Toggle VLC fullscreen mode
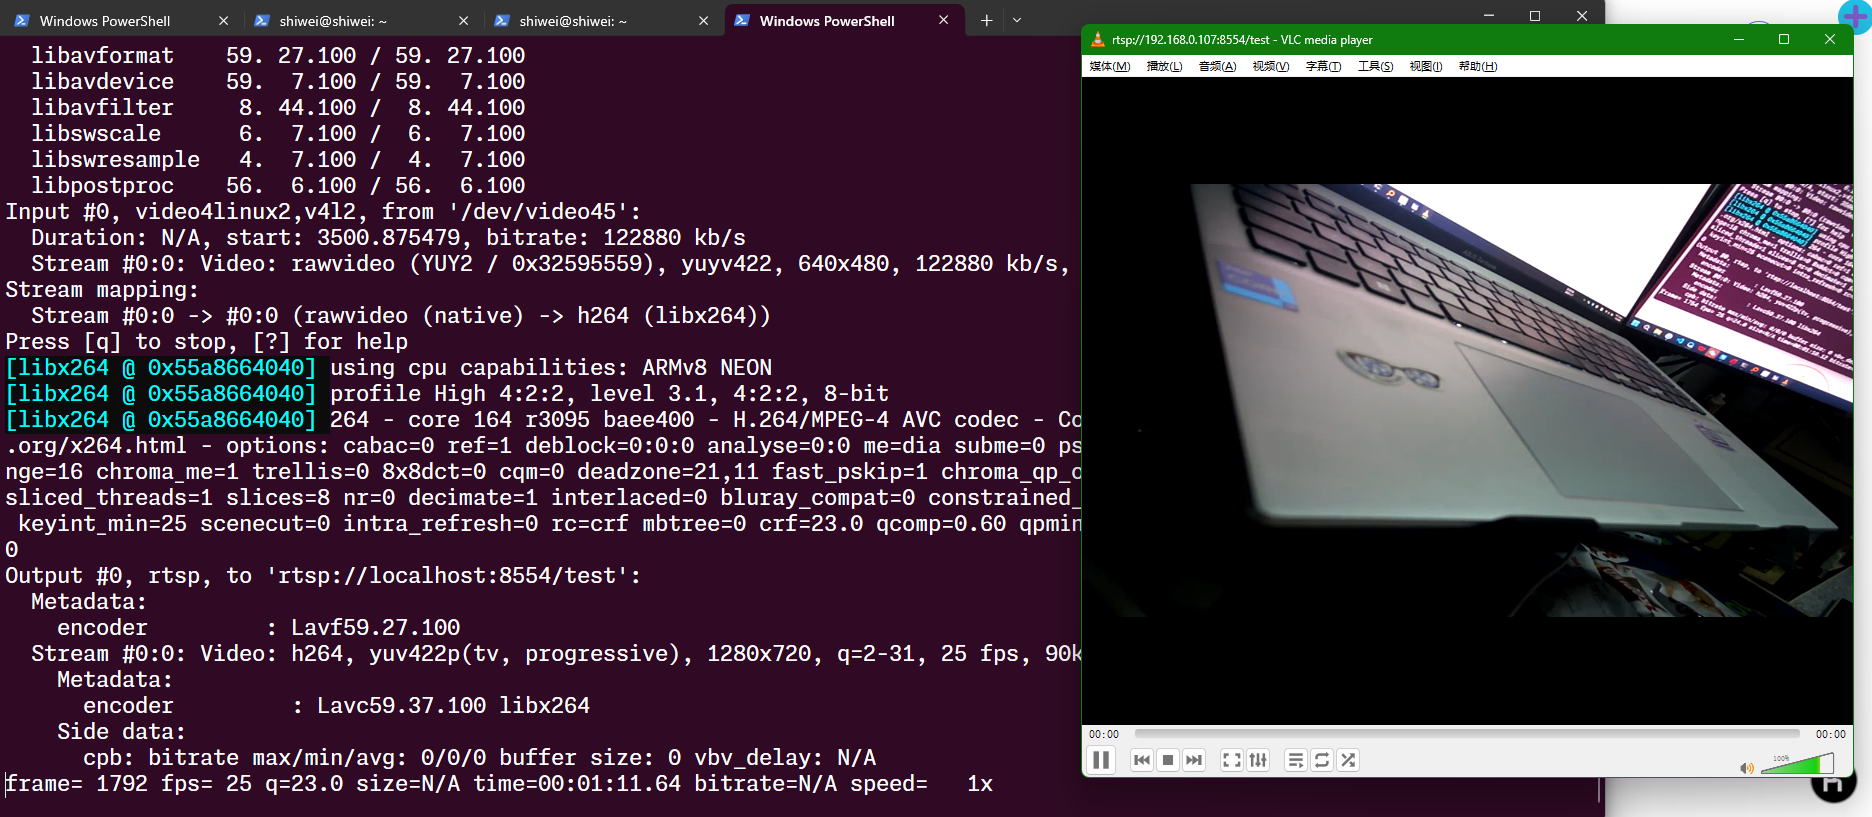1872x817 pixels. click(1232, 760)
